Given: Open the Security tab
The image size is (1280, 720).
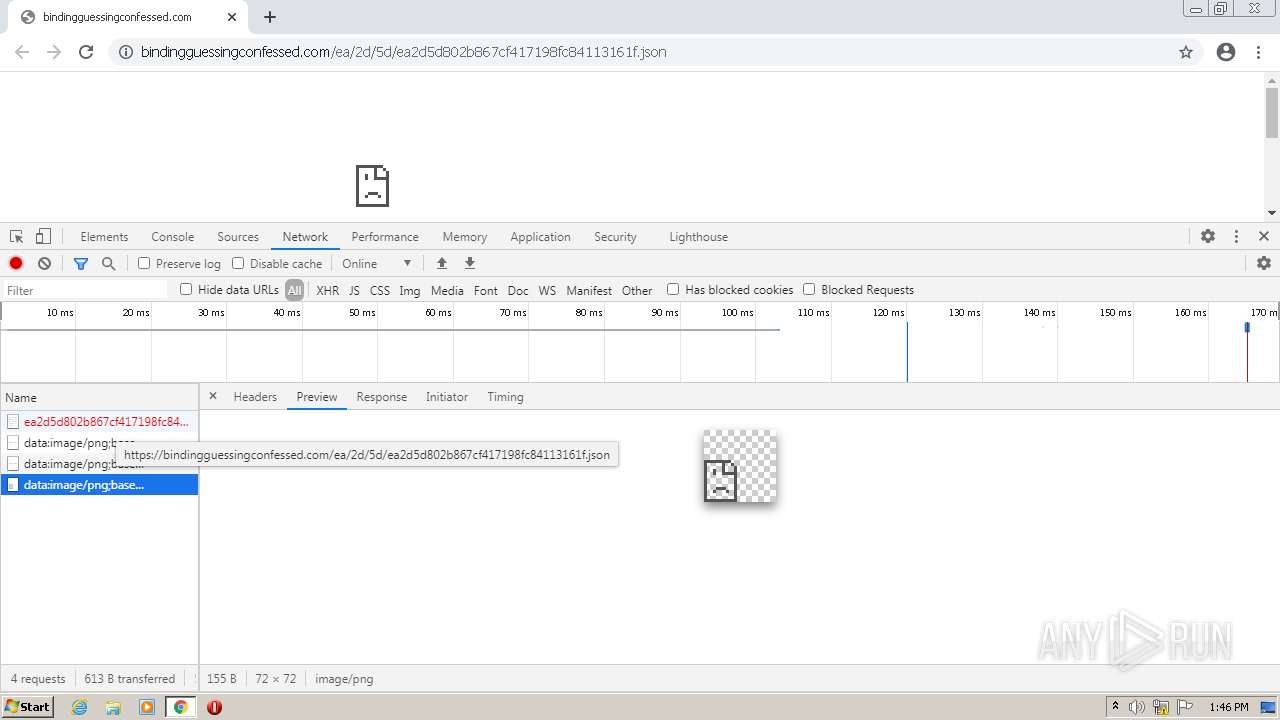Looking at the screenshot, I should coord(615,237).
